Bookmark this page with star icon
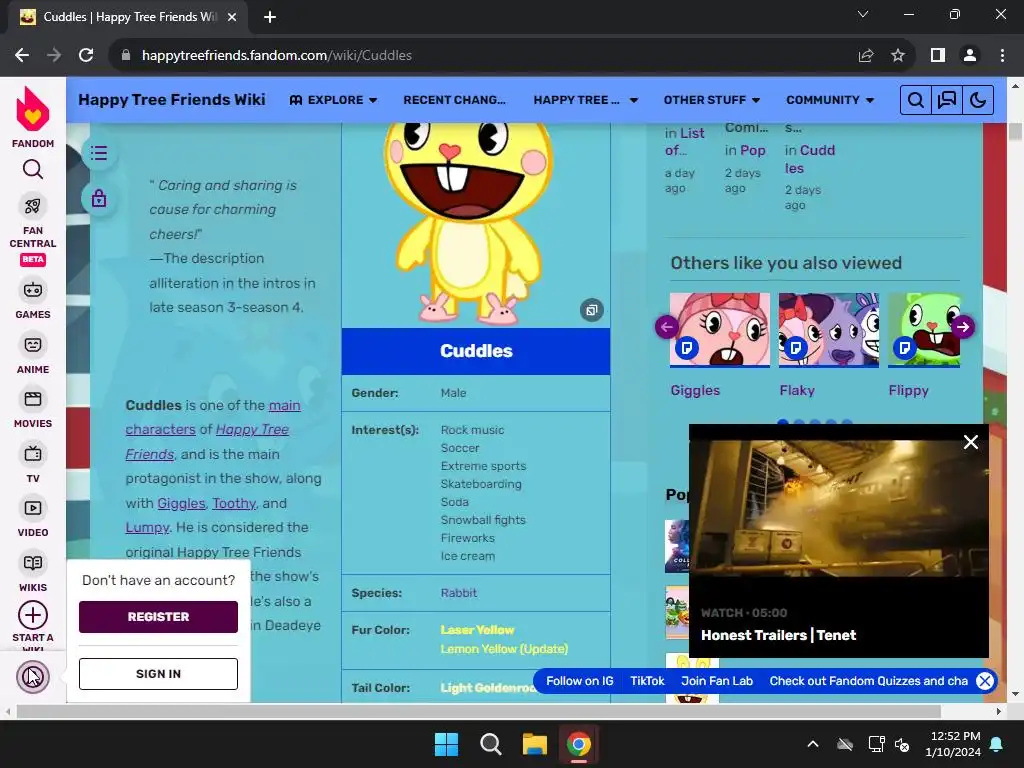Screen dimensions: 1024x768 point(898,56)
